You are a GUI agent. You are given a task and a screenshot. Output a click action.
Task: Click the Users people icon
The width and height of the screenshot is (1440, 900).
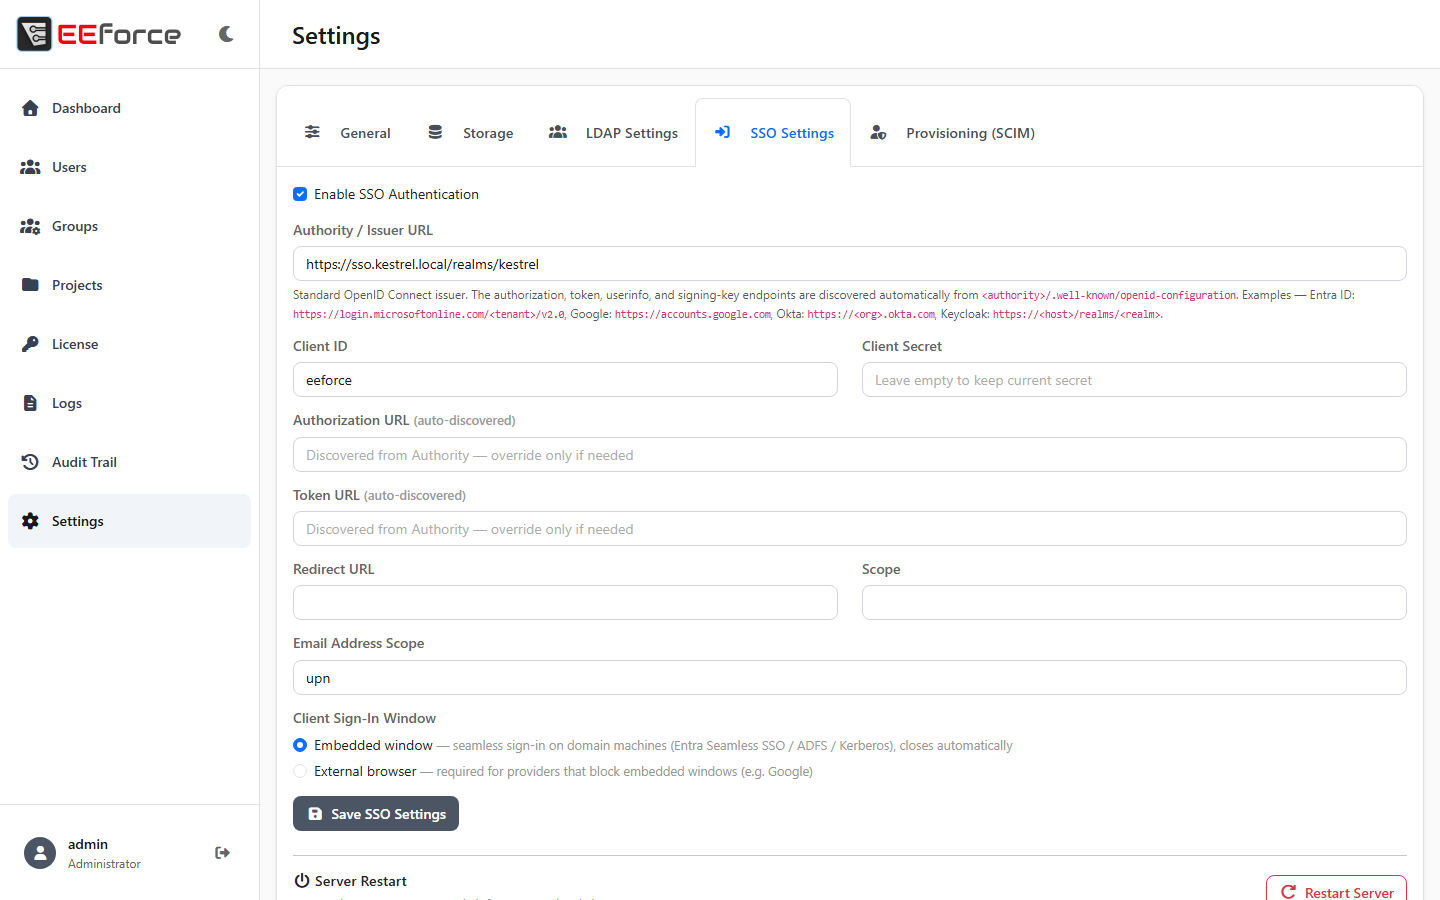30,167
